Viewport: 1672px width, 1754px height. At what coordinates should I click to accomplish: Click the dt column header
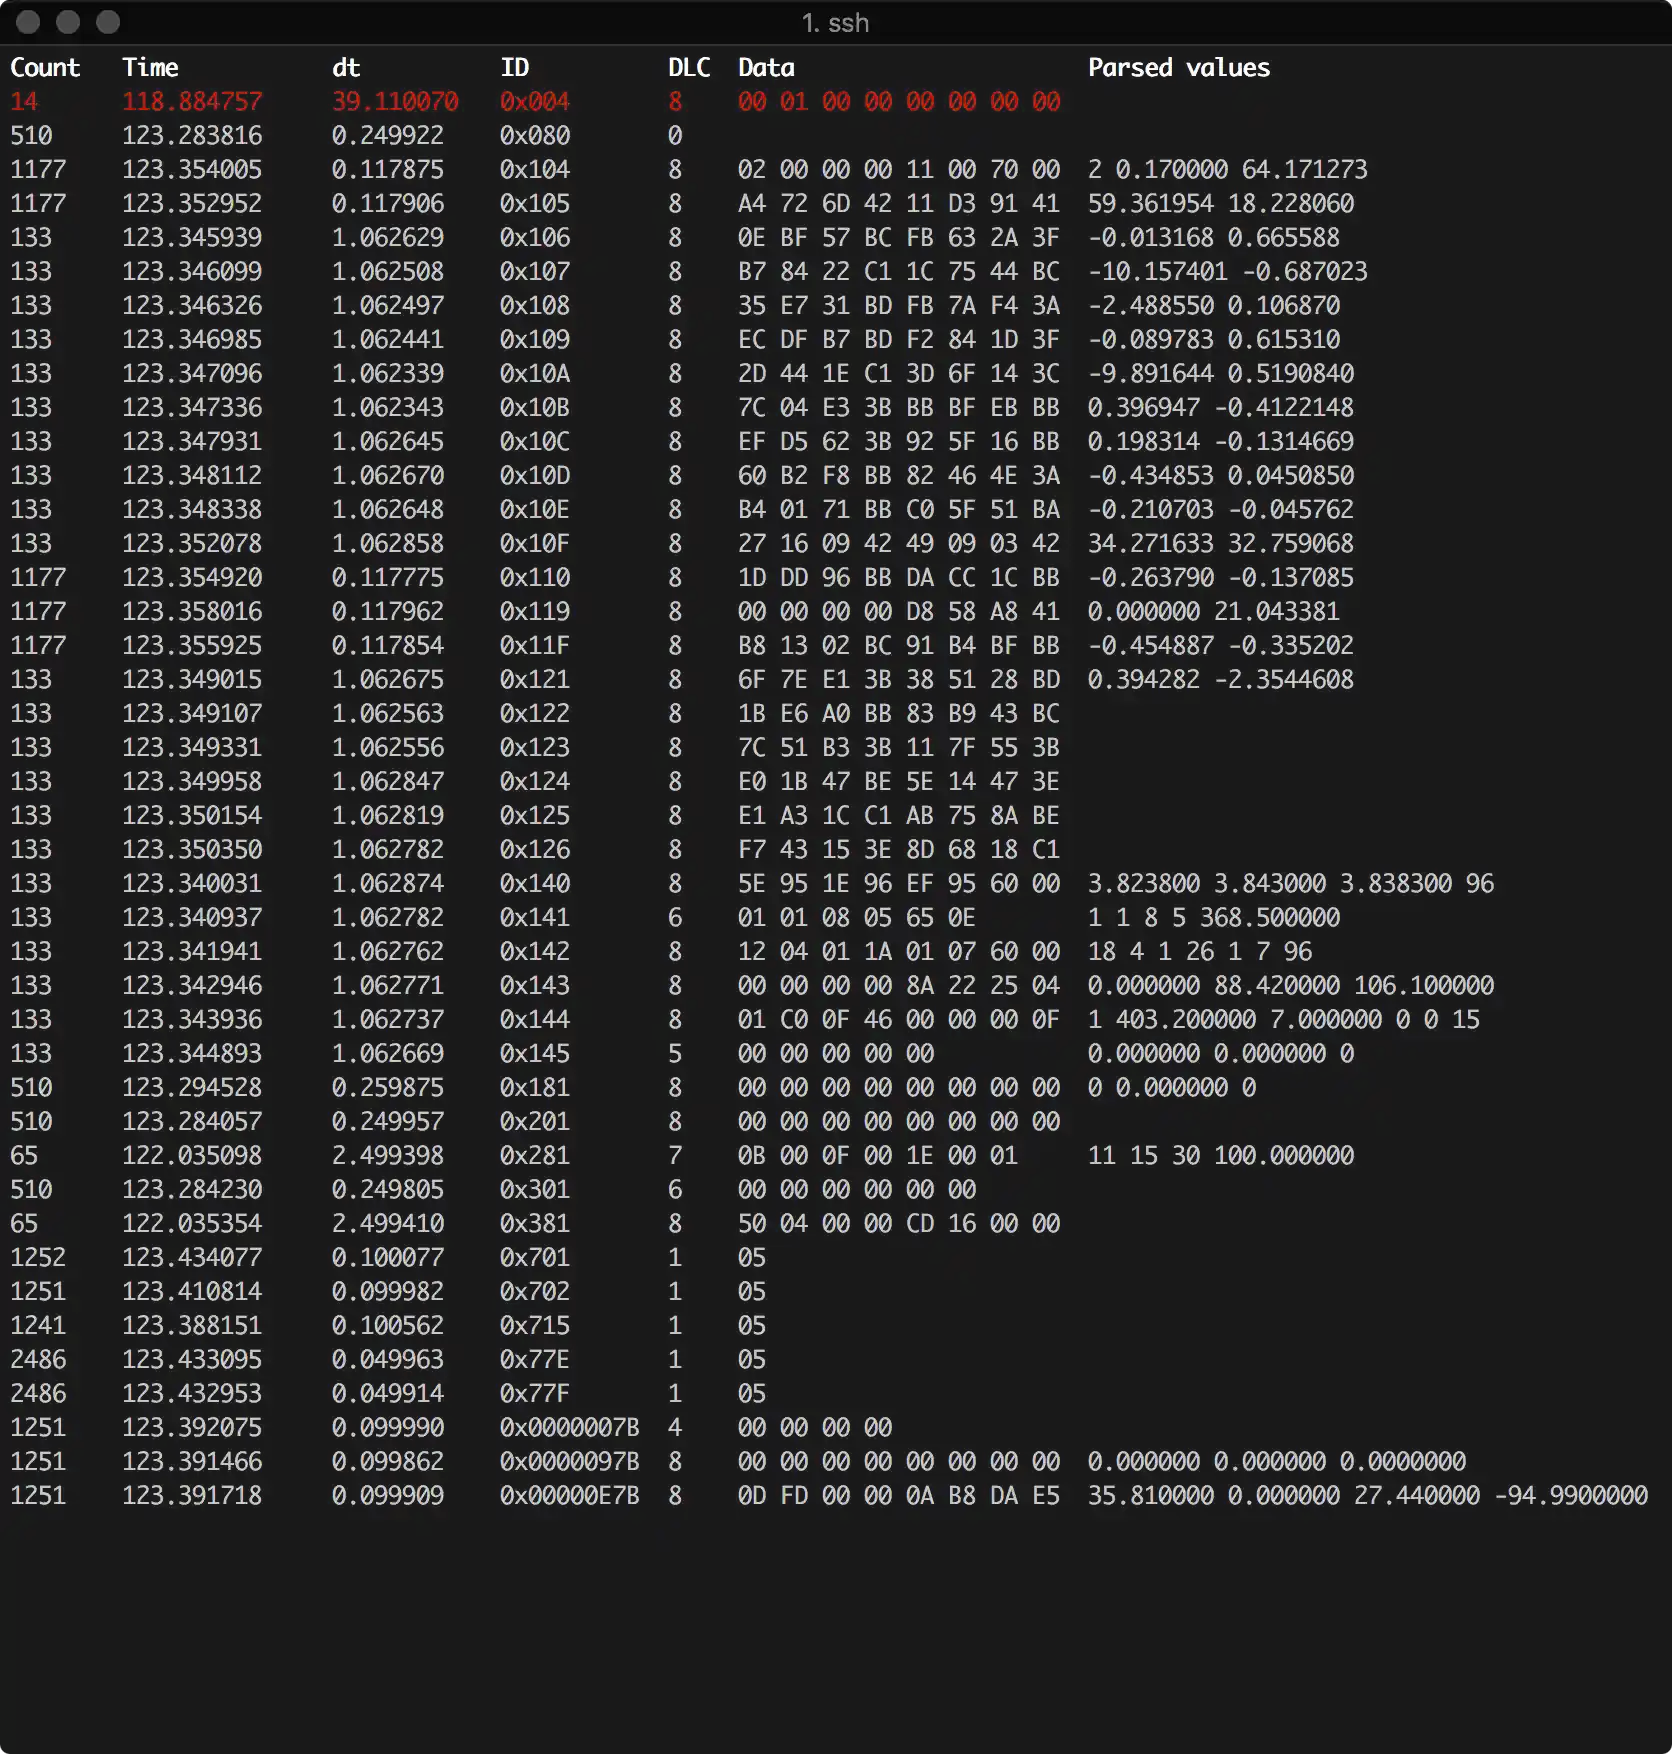pos(346,68)
